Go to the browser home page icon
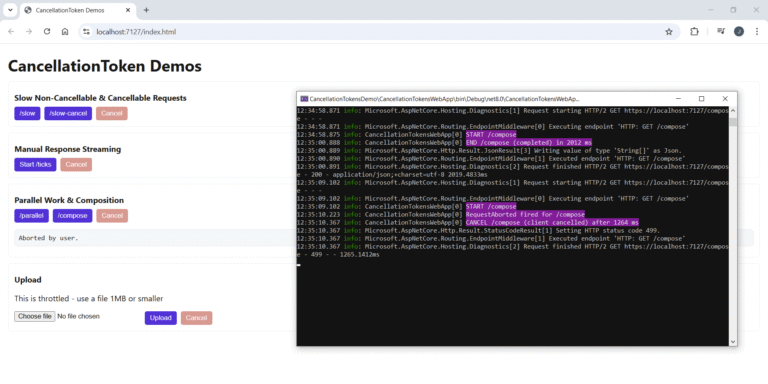 tap(65, 32)
